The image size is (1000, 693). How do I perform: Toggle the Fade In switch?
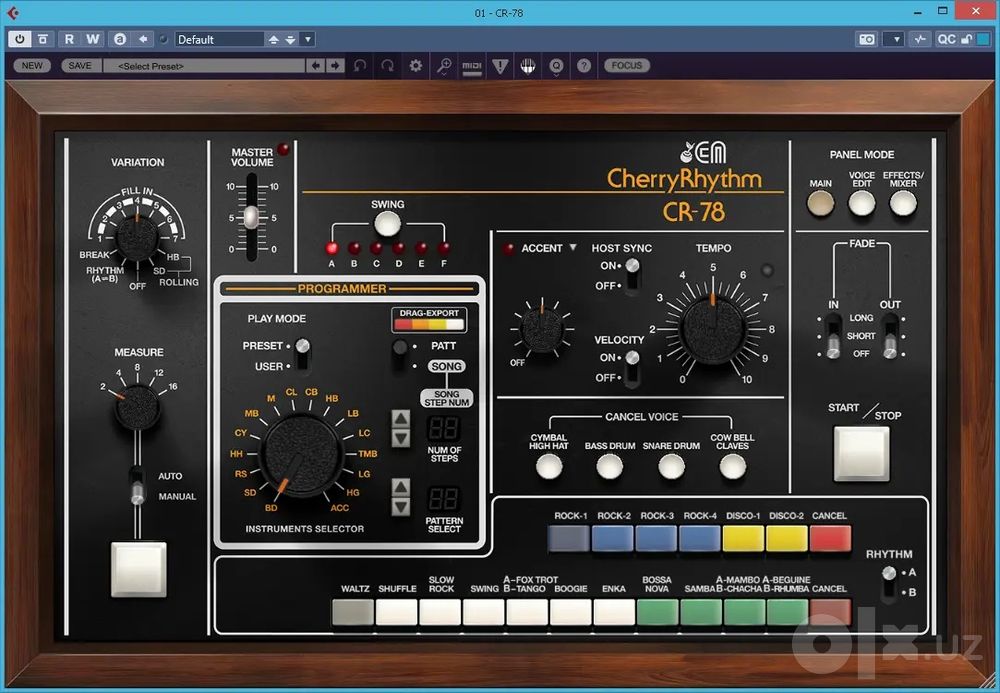point(833,336)
